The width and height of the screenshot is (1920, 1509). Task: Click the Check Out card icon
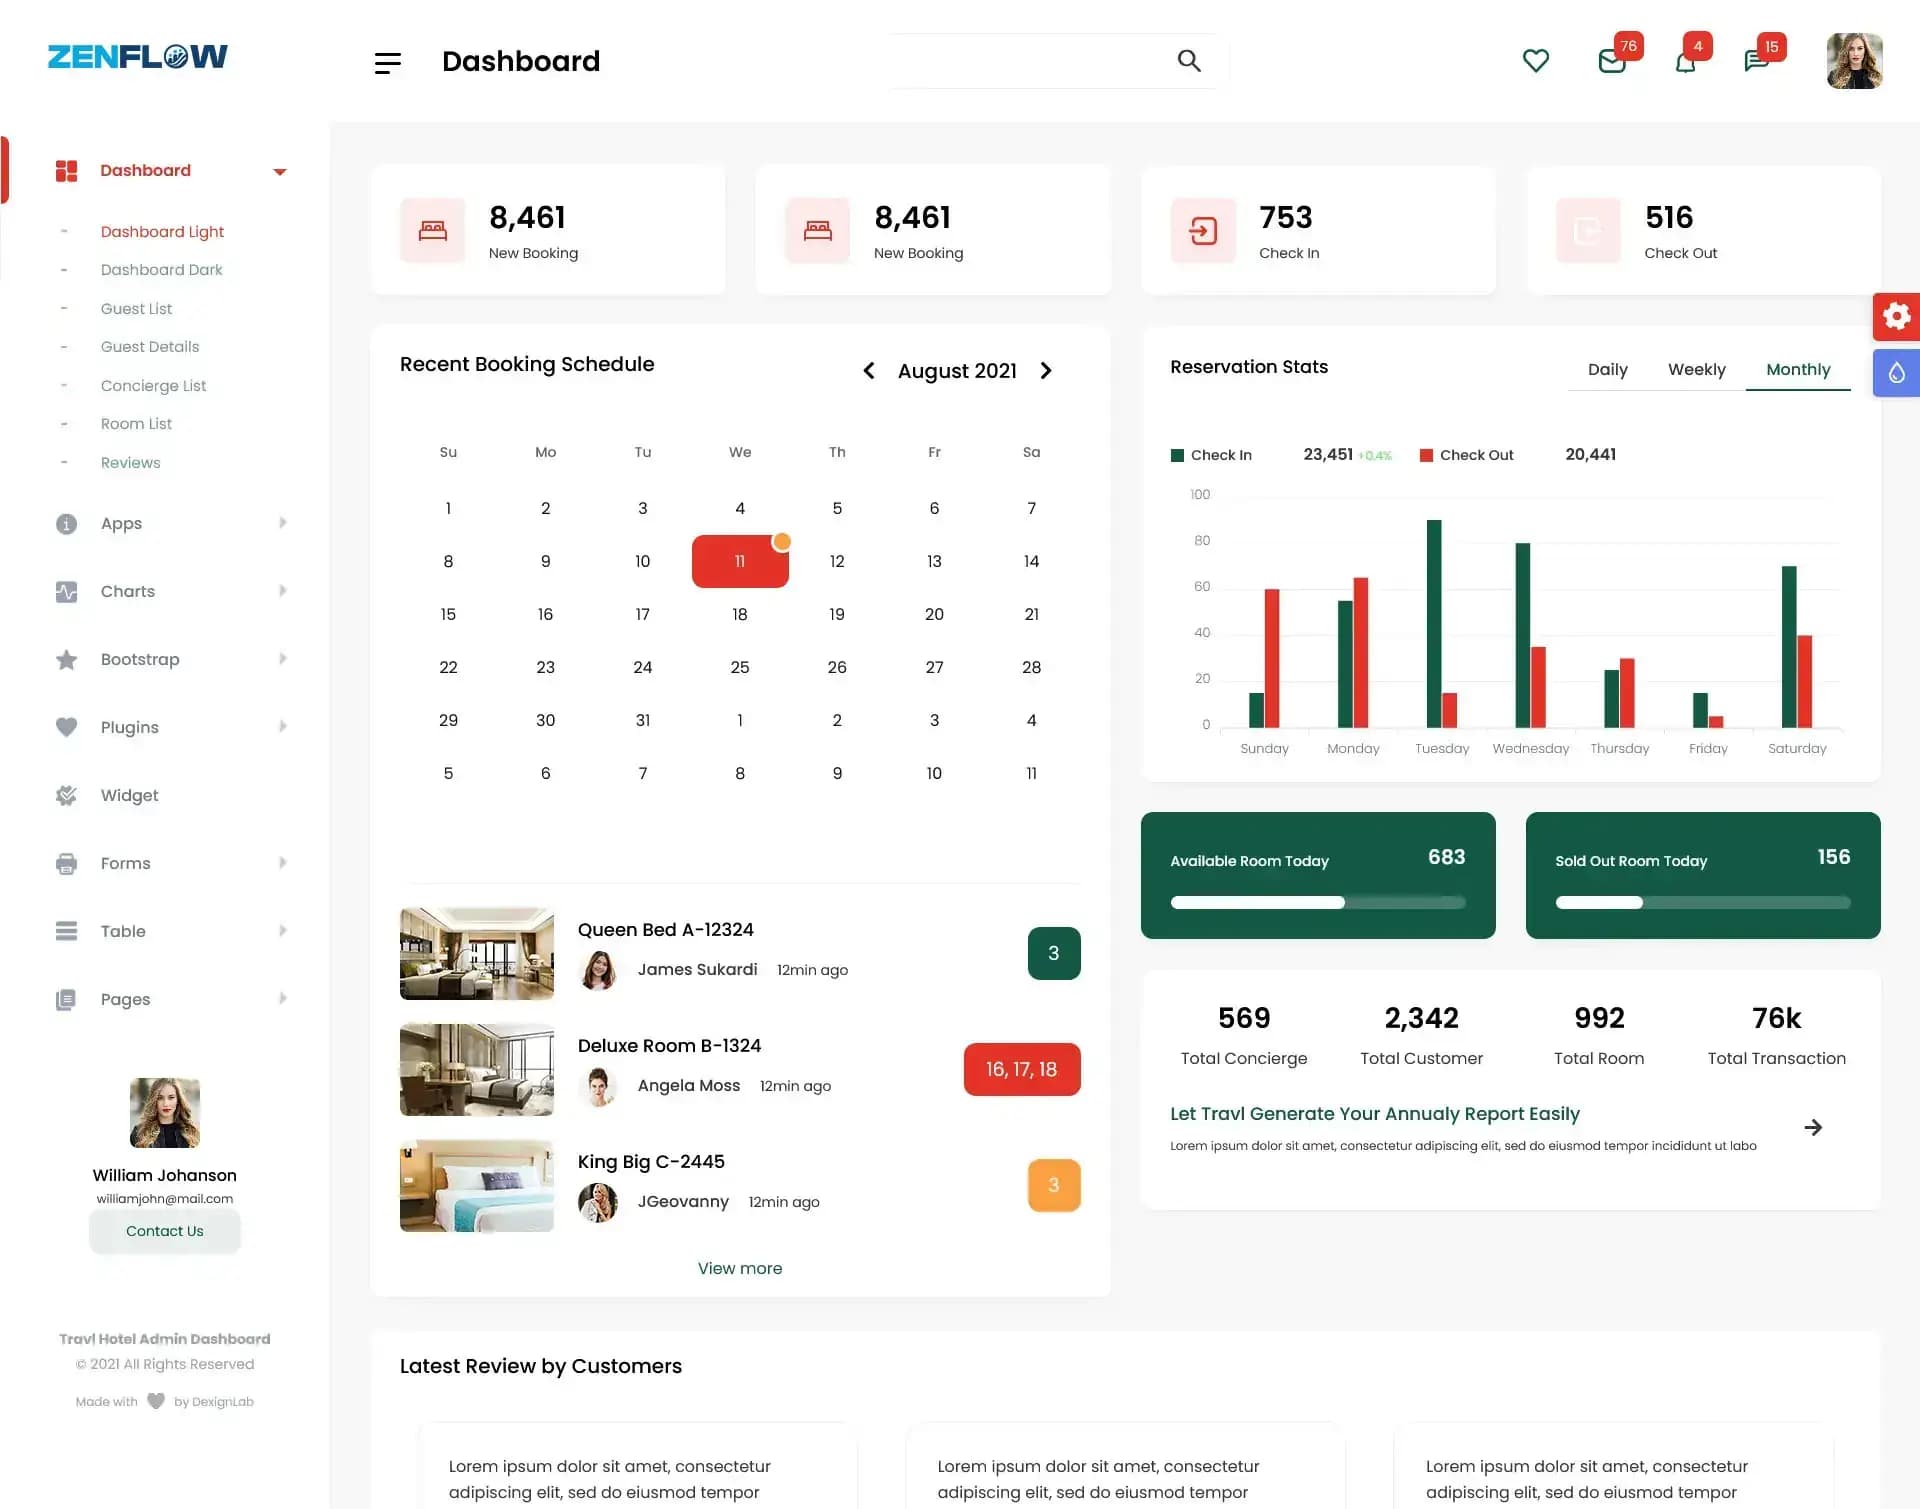[1588, 231]
